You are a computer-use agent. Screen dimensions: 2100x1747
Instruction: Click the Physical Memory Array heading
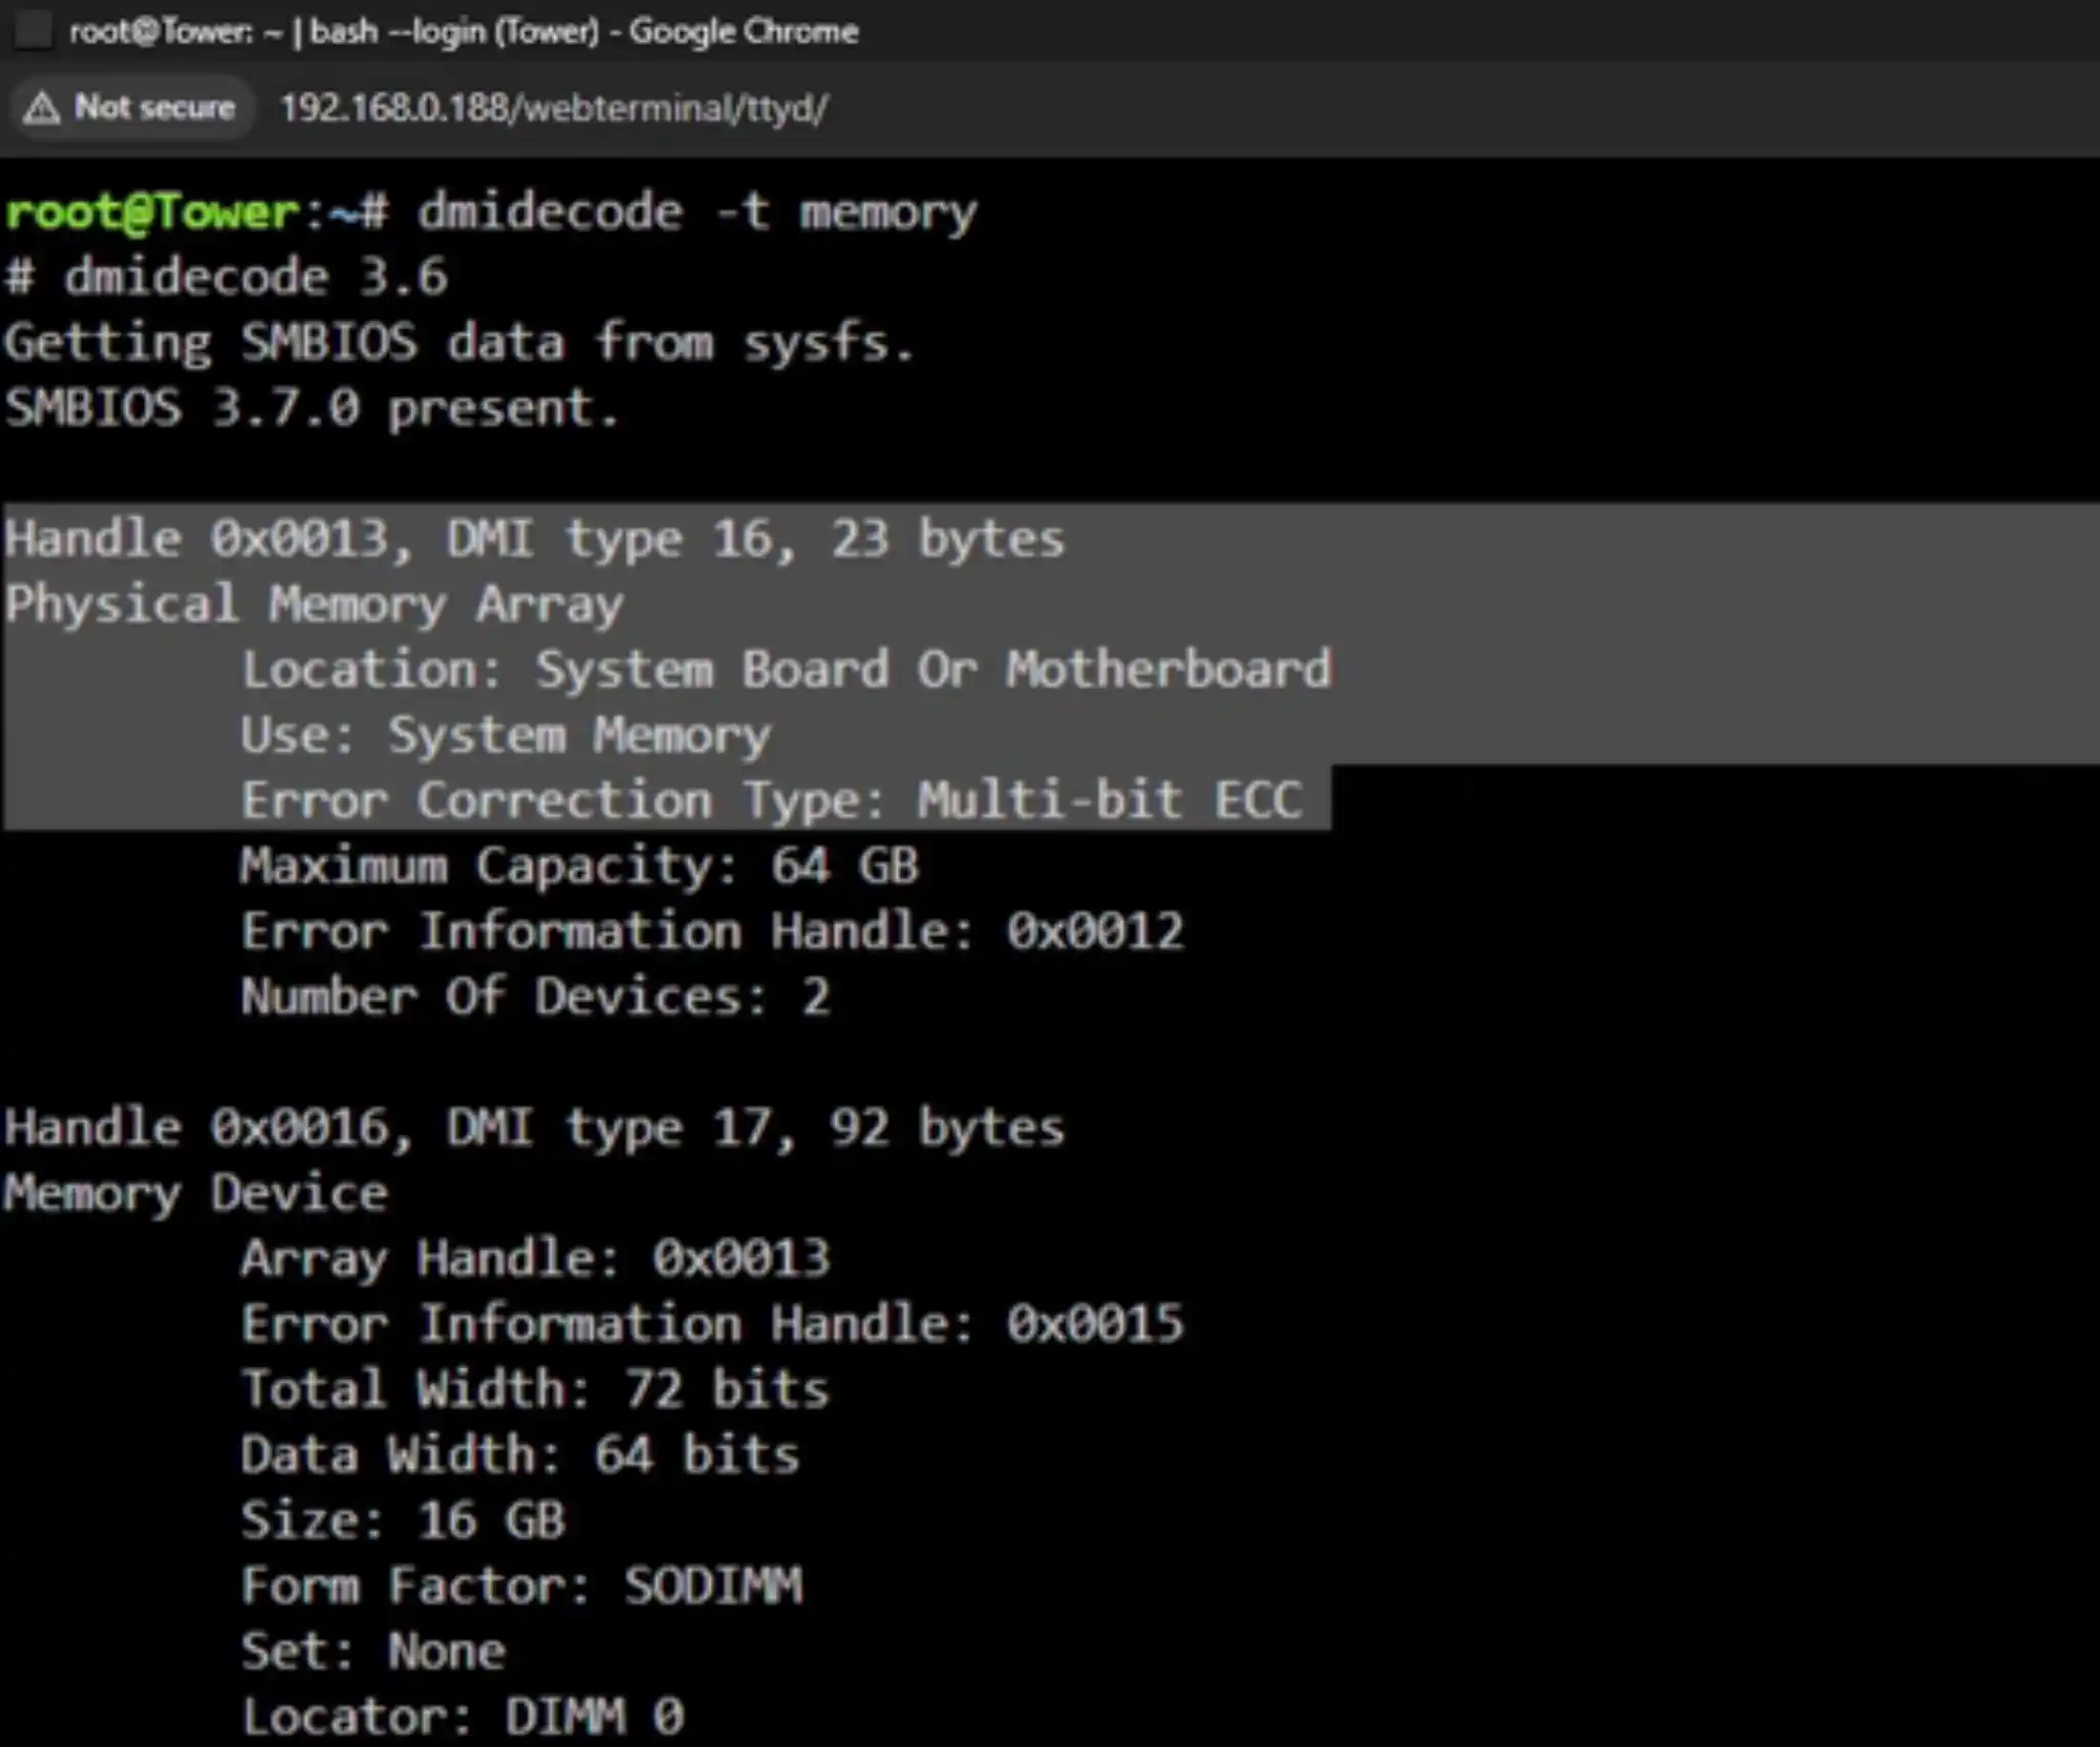pyautogui.click(x=313, y=605)
